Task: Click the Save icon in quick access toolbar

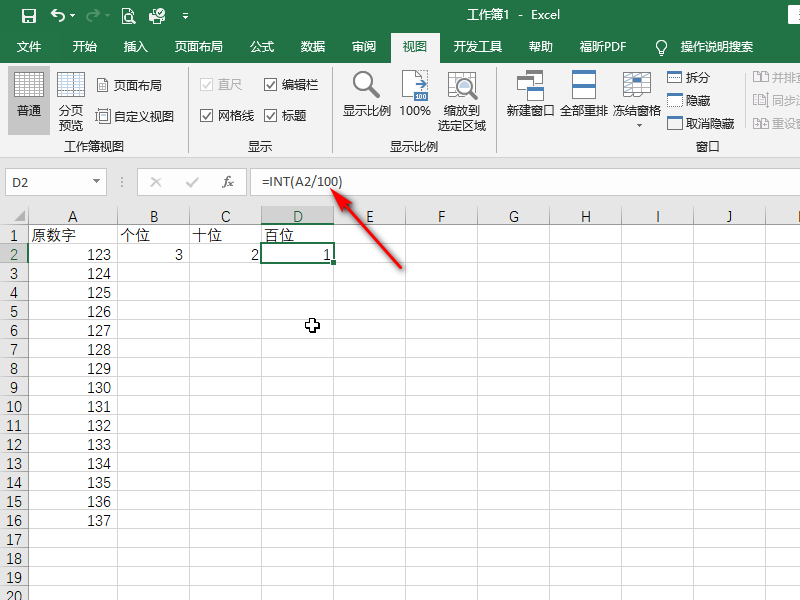Action: [x=29, y=16]
